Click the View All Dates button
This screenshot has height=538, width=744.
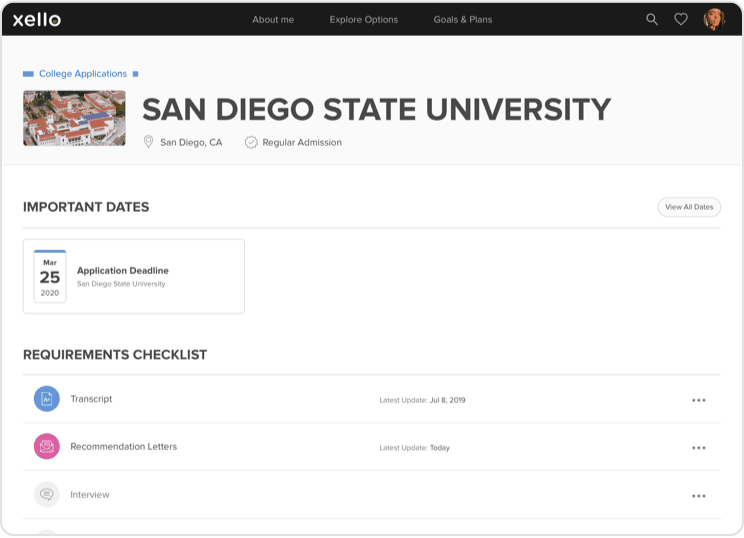[x=689, y=207]
